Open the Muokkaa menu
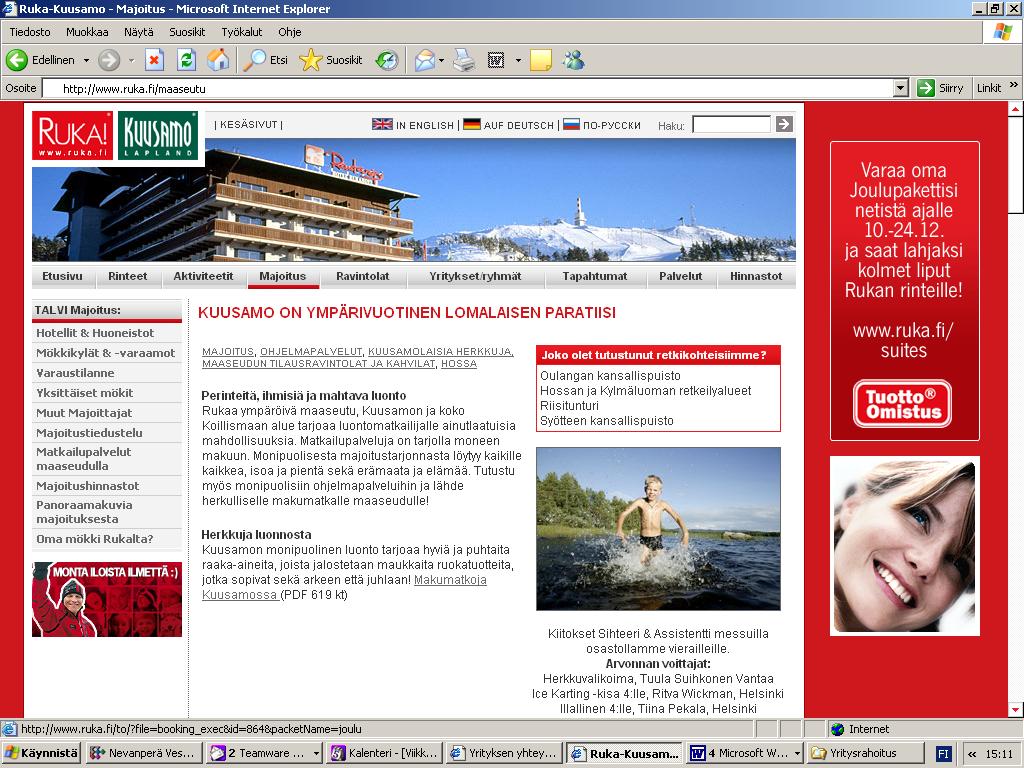Viewport: 1024px width, 768px height. pyautogui.click(x=87, y=32)
